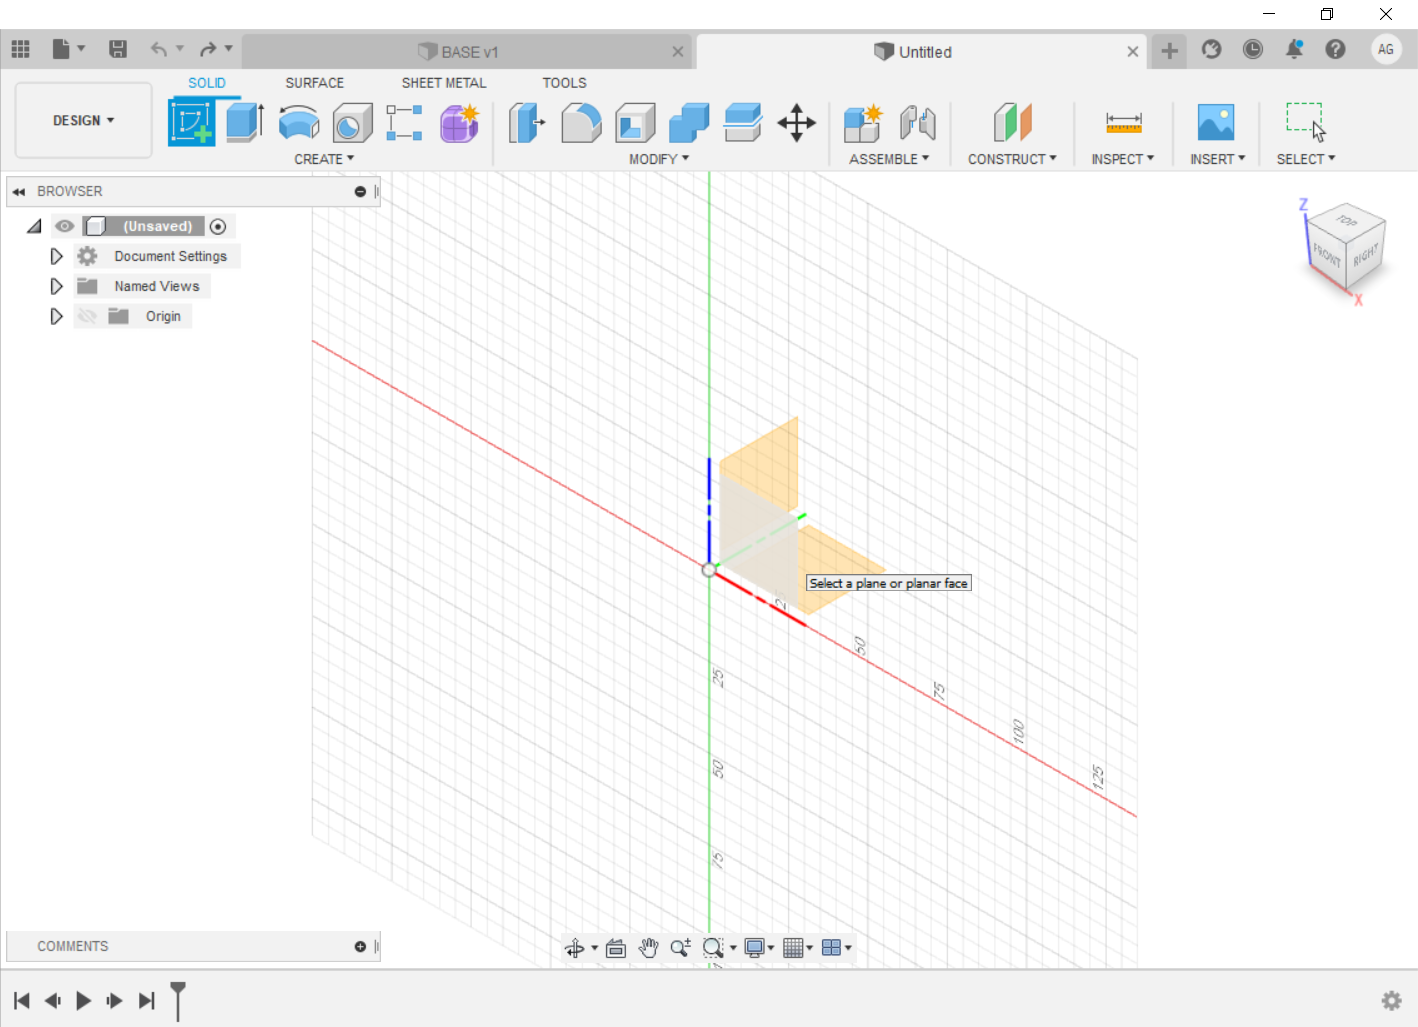Open the Job Status clock icon
Image resolution: width=1418 pixels, height=1027 pixels.
[1253, 49]
